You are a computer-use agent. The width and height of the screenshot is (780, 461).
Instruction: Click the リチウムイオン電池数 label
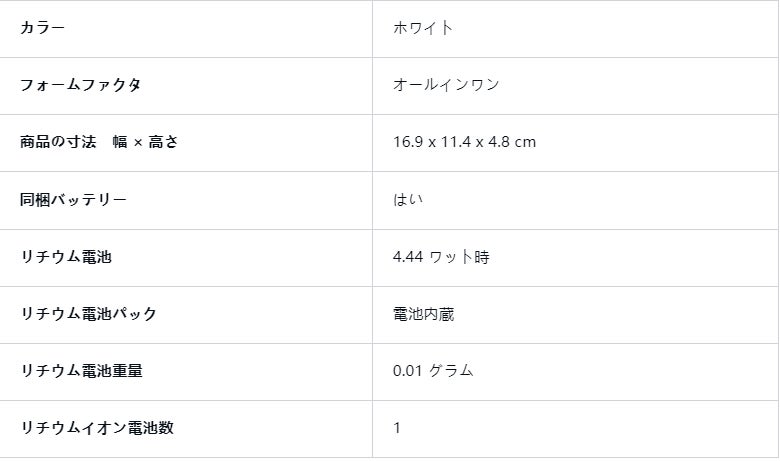pos(97,428)
